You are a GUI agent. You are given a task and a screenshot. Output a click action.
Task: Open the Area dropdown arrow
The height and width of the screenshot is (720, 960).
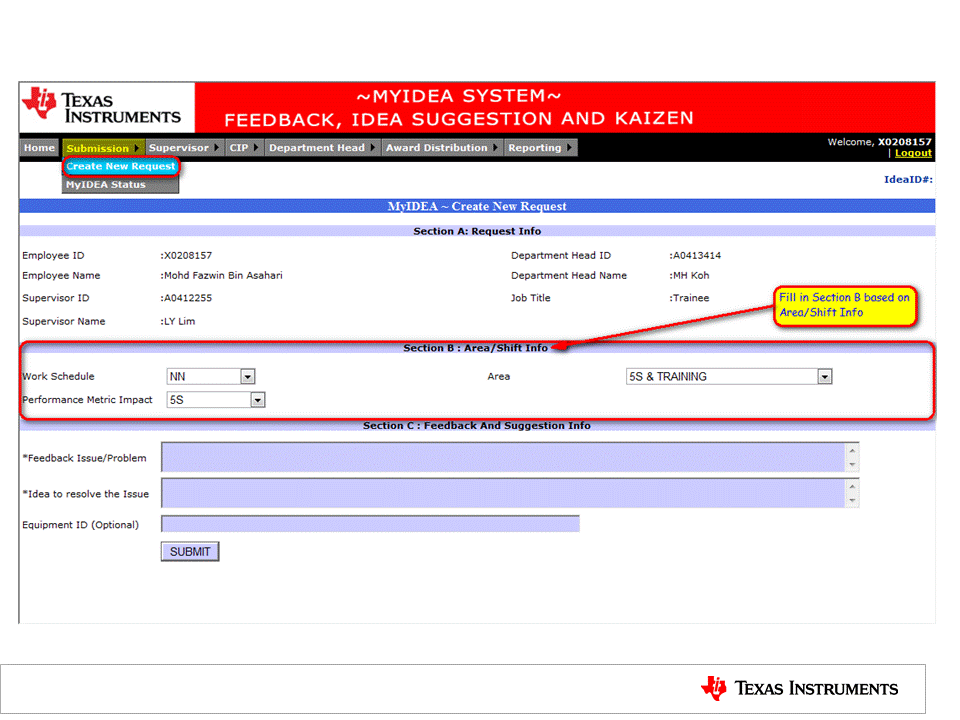[825, 377]
